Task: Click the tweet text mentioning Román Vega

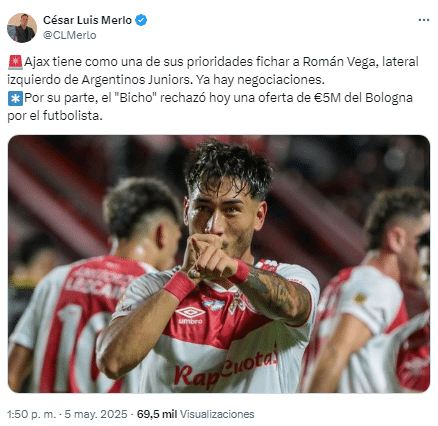Action: (x=213, y=71)
